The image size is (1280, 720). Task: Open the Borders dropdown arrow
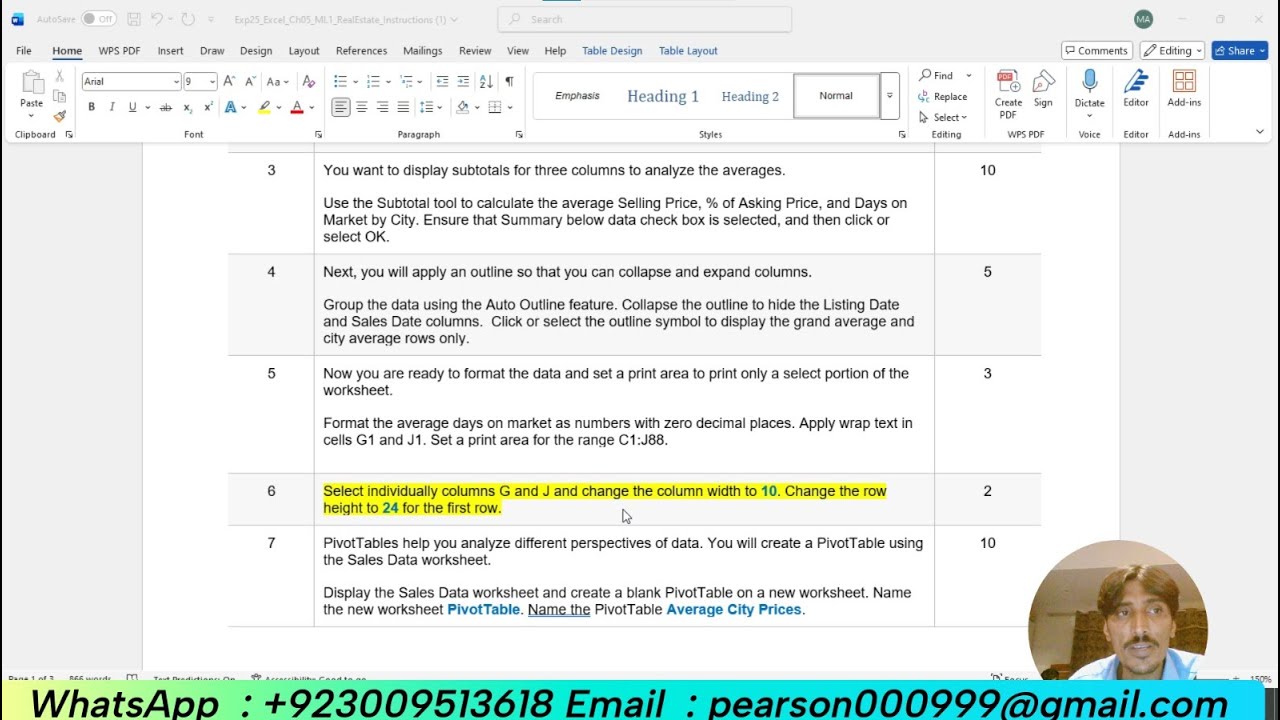510,107
